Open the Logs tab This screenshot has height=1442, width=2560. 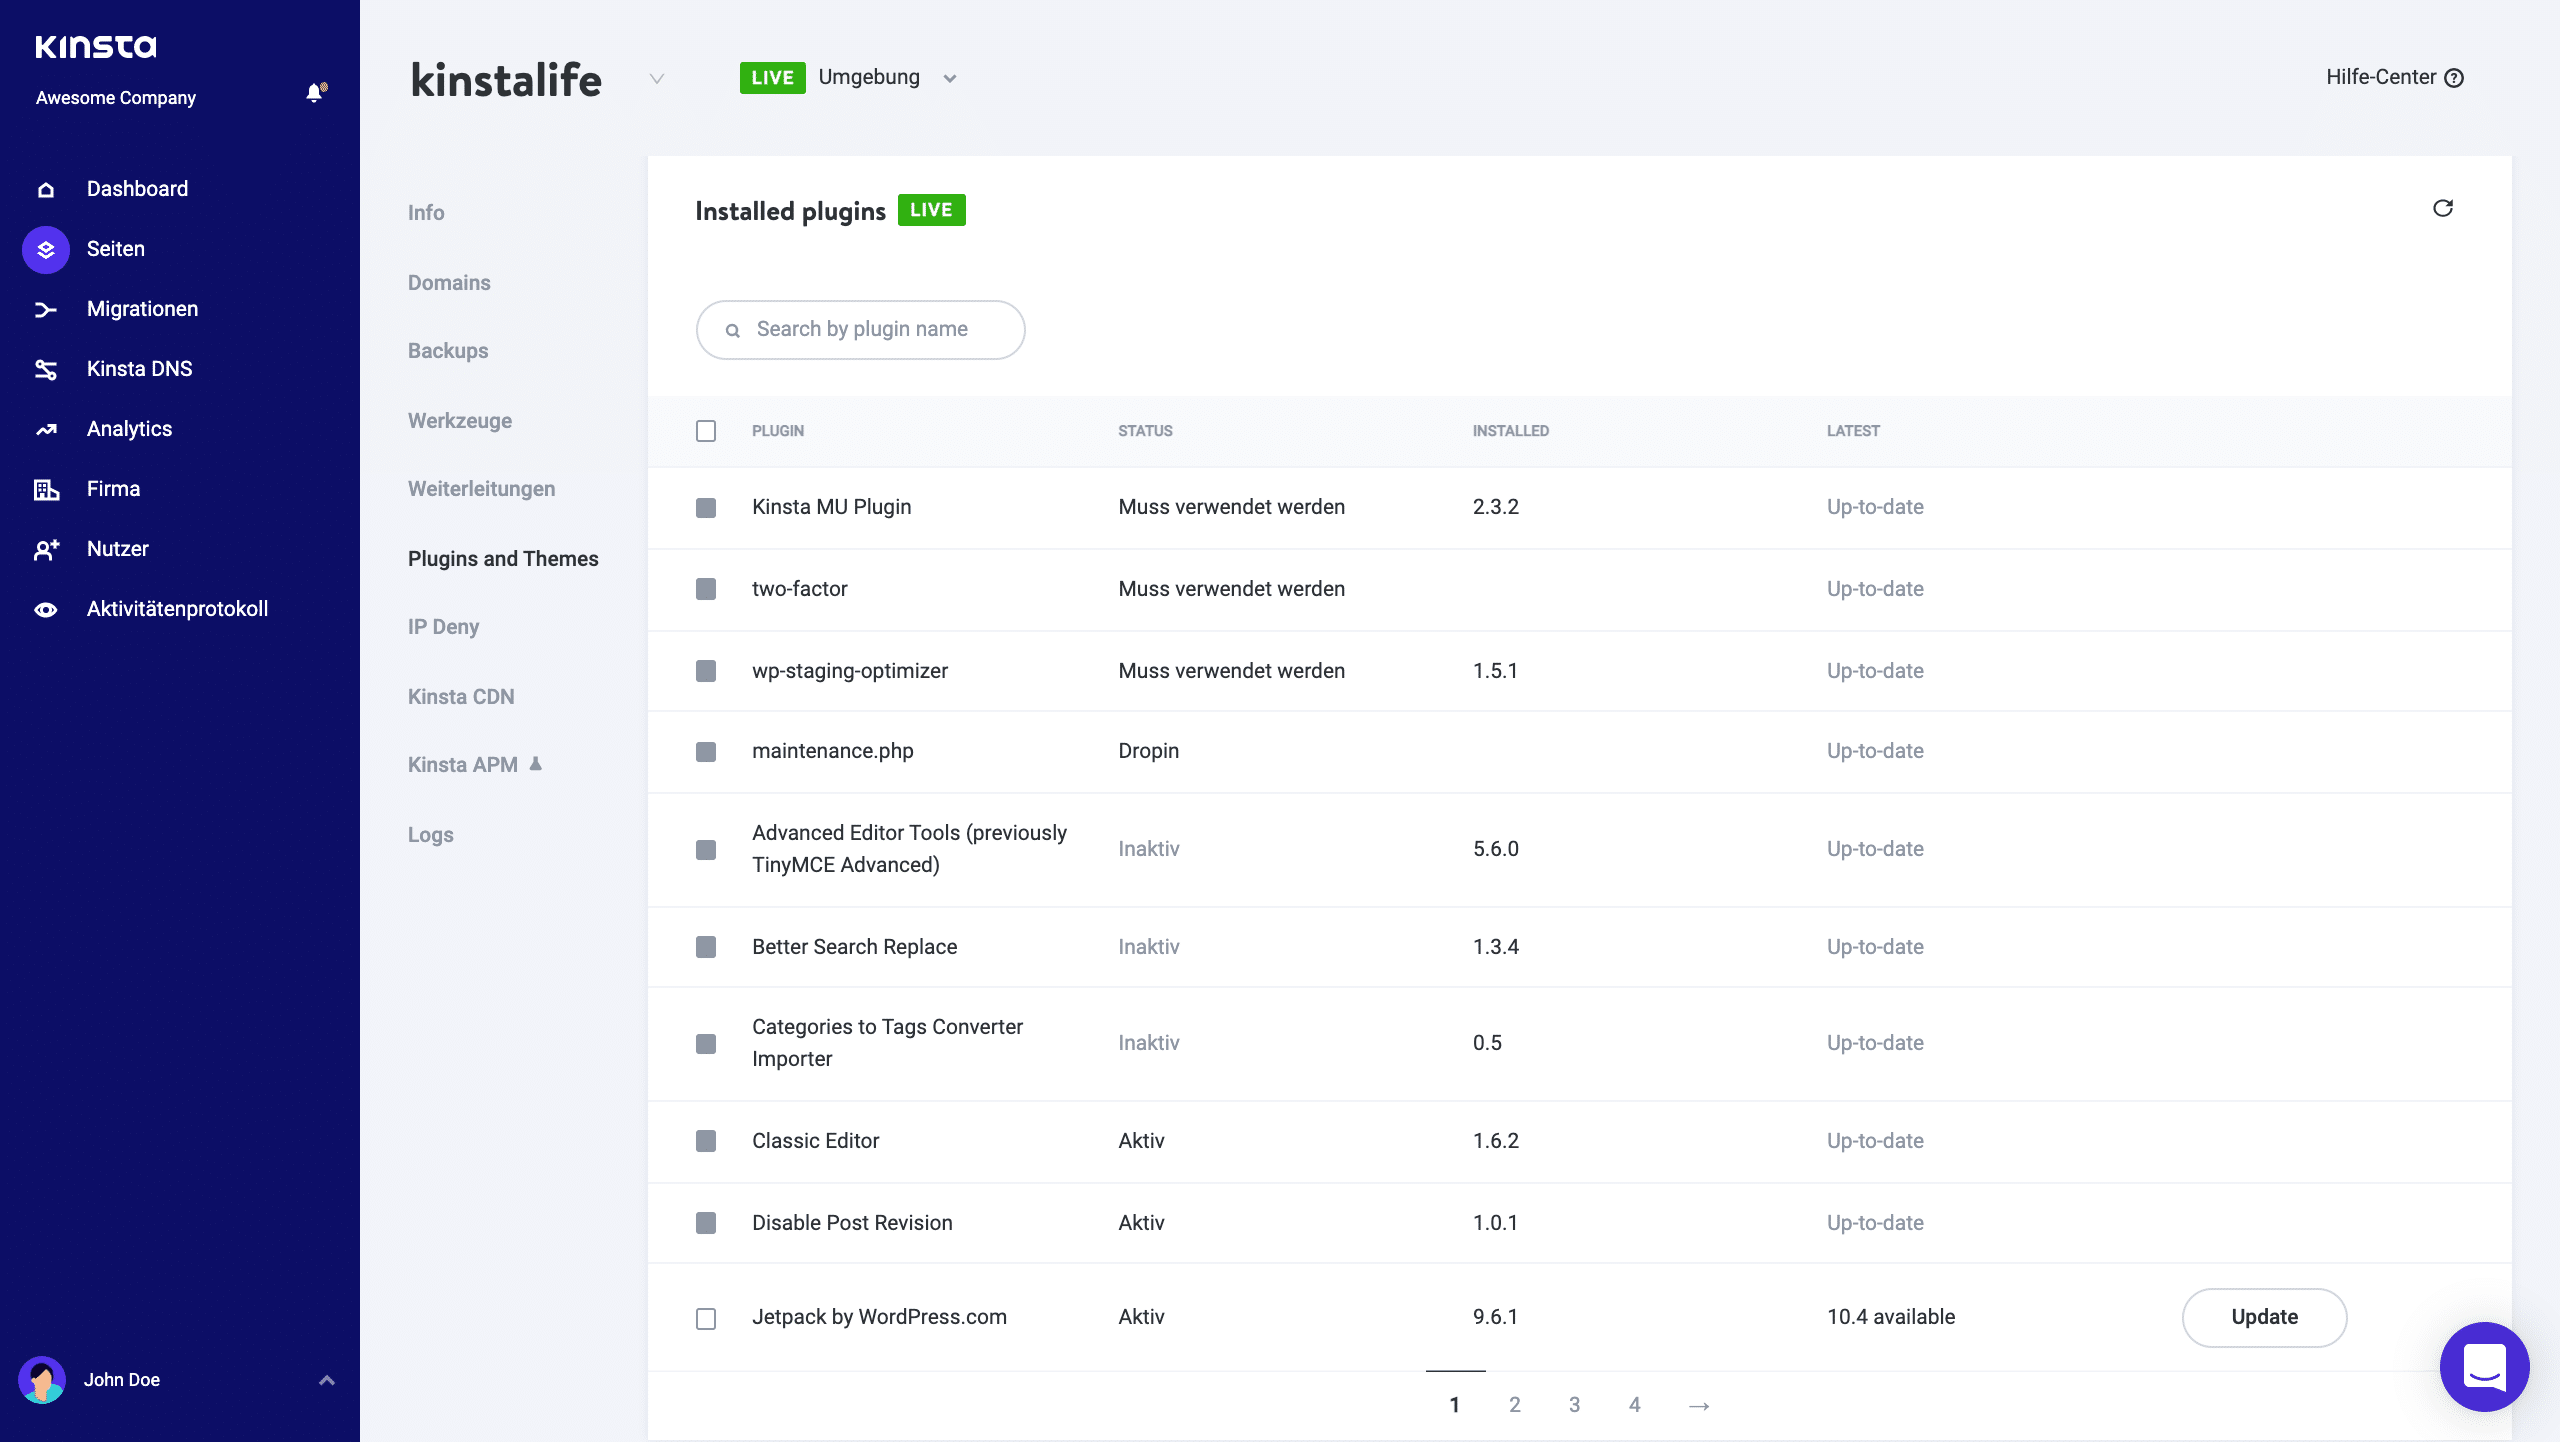pos(431,835)
